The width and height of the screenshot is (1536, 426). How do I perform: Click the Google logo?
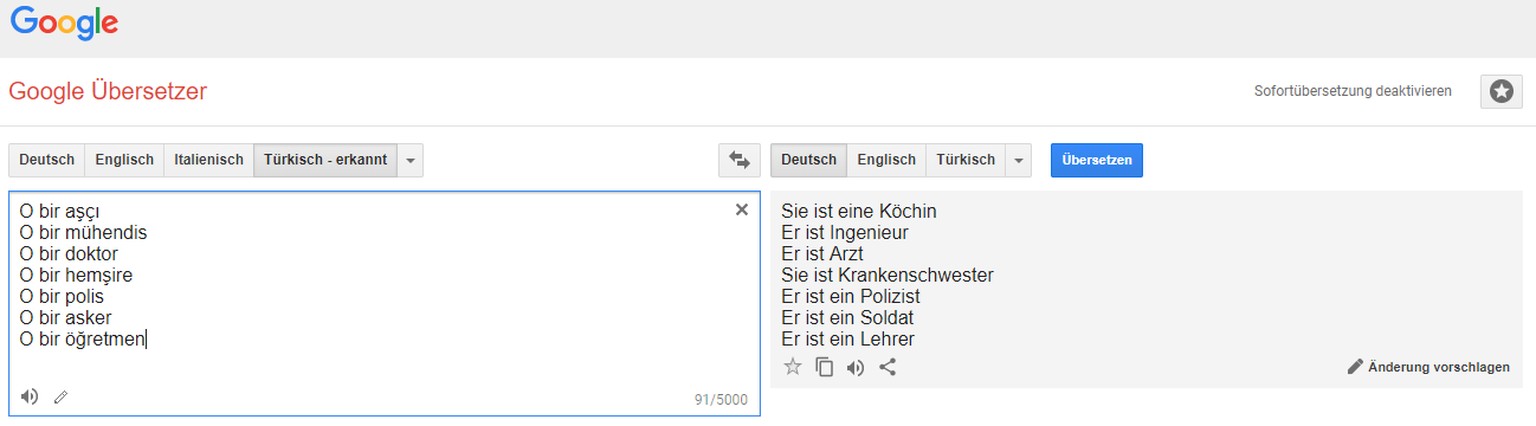[64, 23]
